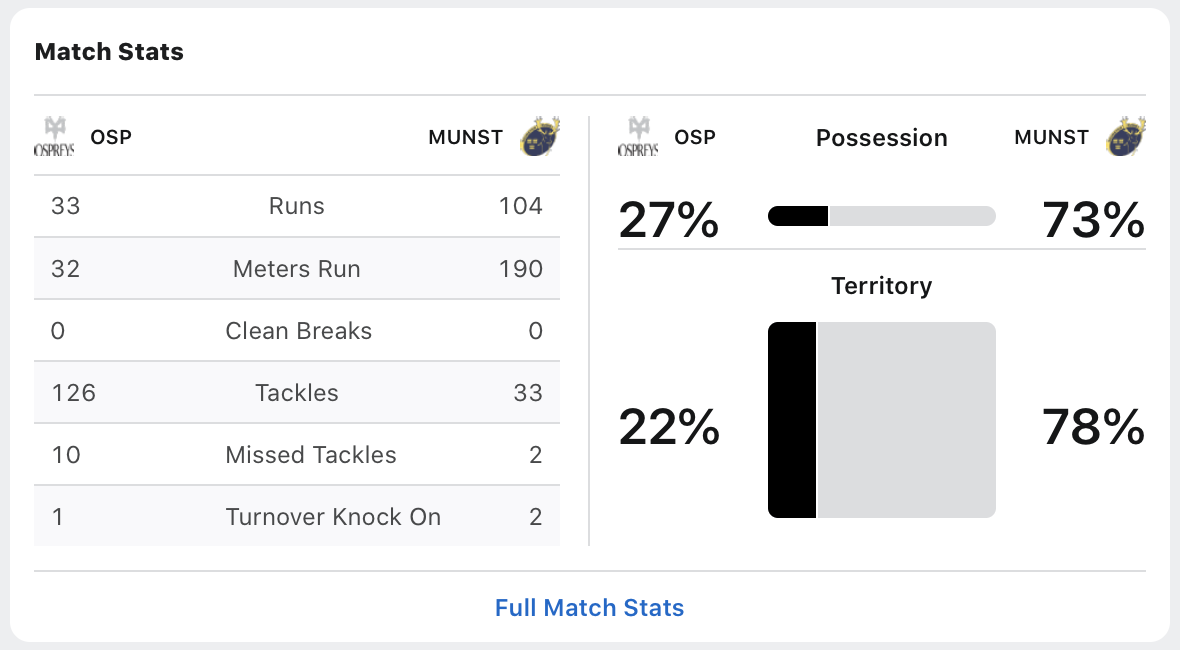Click the Ospreys logo in stats table header
Image resolution: width=1180 pixels, height=650 pixels.
[54, 137]
